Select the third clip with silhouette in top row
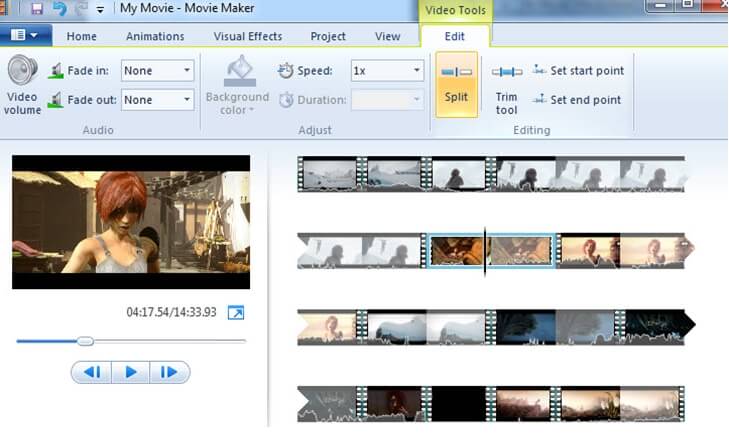Screen dimensions: 729x437 458,174
